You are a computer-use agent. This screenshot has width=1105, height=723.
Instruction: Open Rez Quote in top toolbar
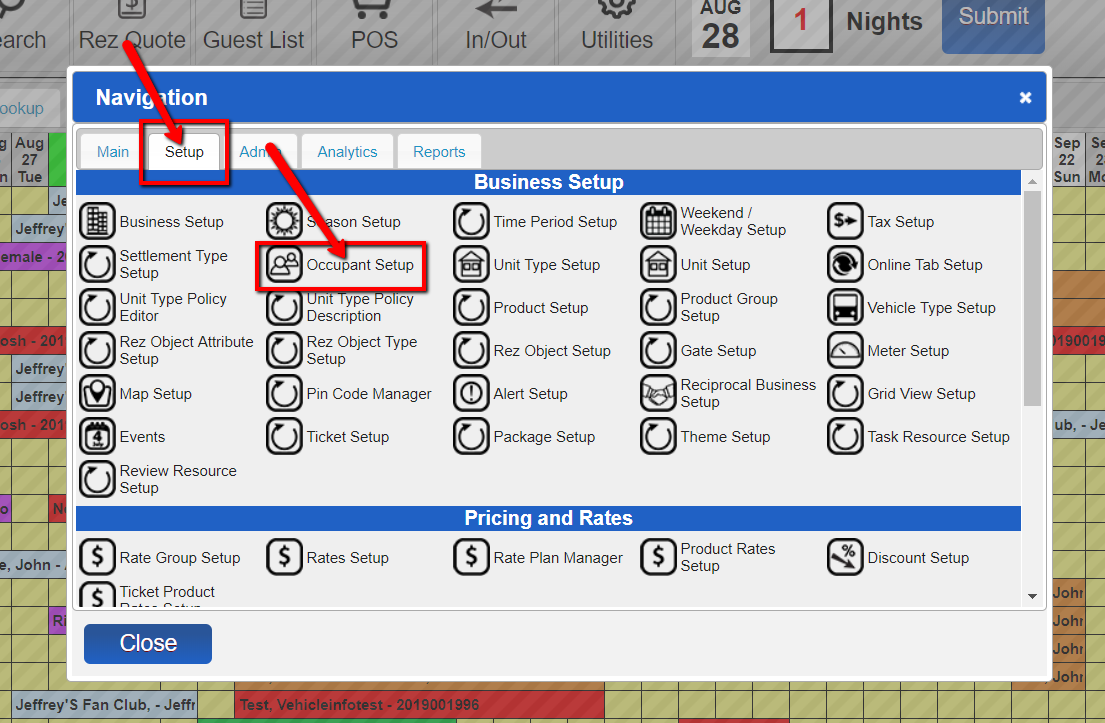[132, 28]
